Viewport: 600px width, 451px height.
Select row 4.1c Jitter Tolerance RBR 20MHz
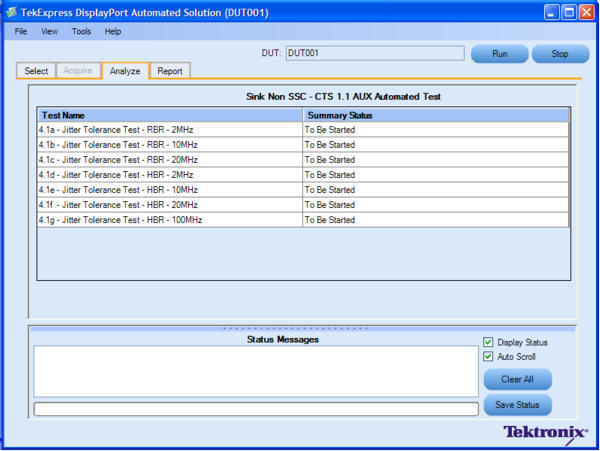pos(303,160)
